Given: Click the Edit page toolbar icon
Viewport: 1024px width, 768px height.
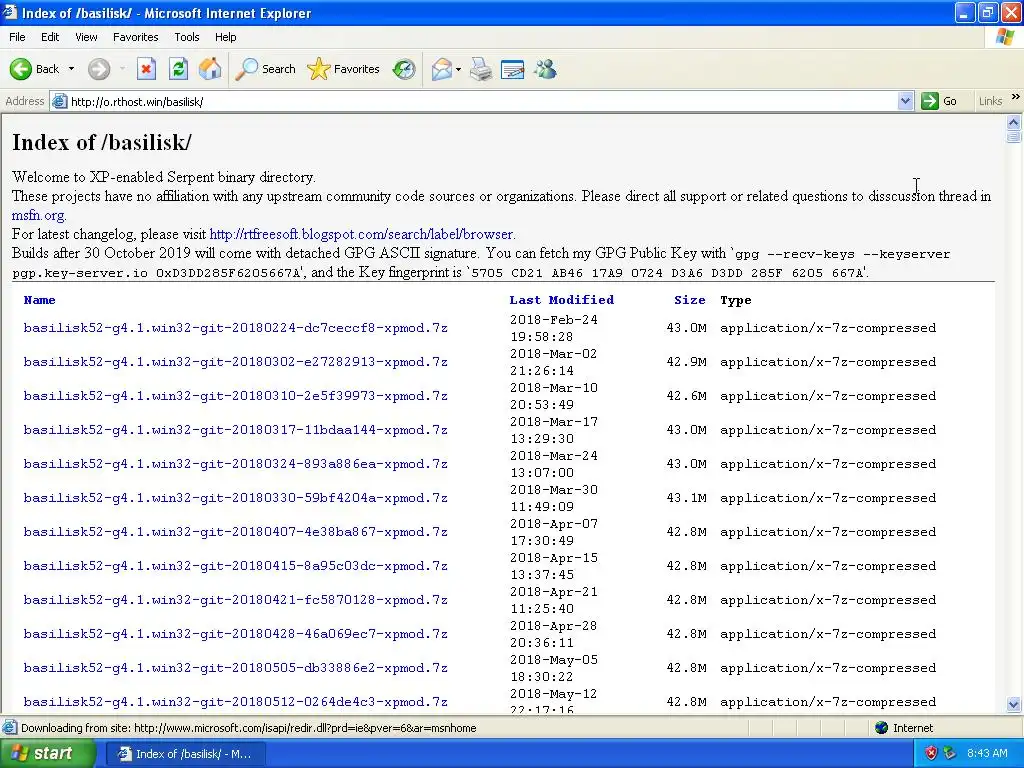Looking at the screenshot, I should [513, 69].
